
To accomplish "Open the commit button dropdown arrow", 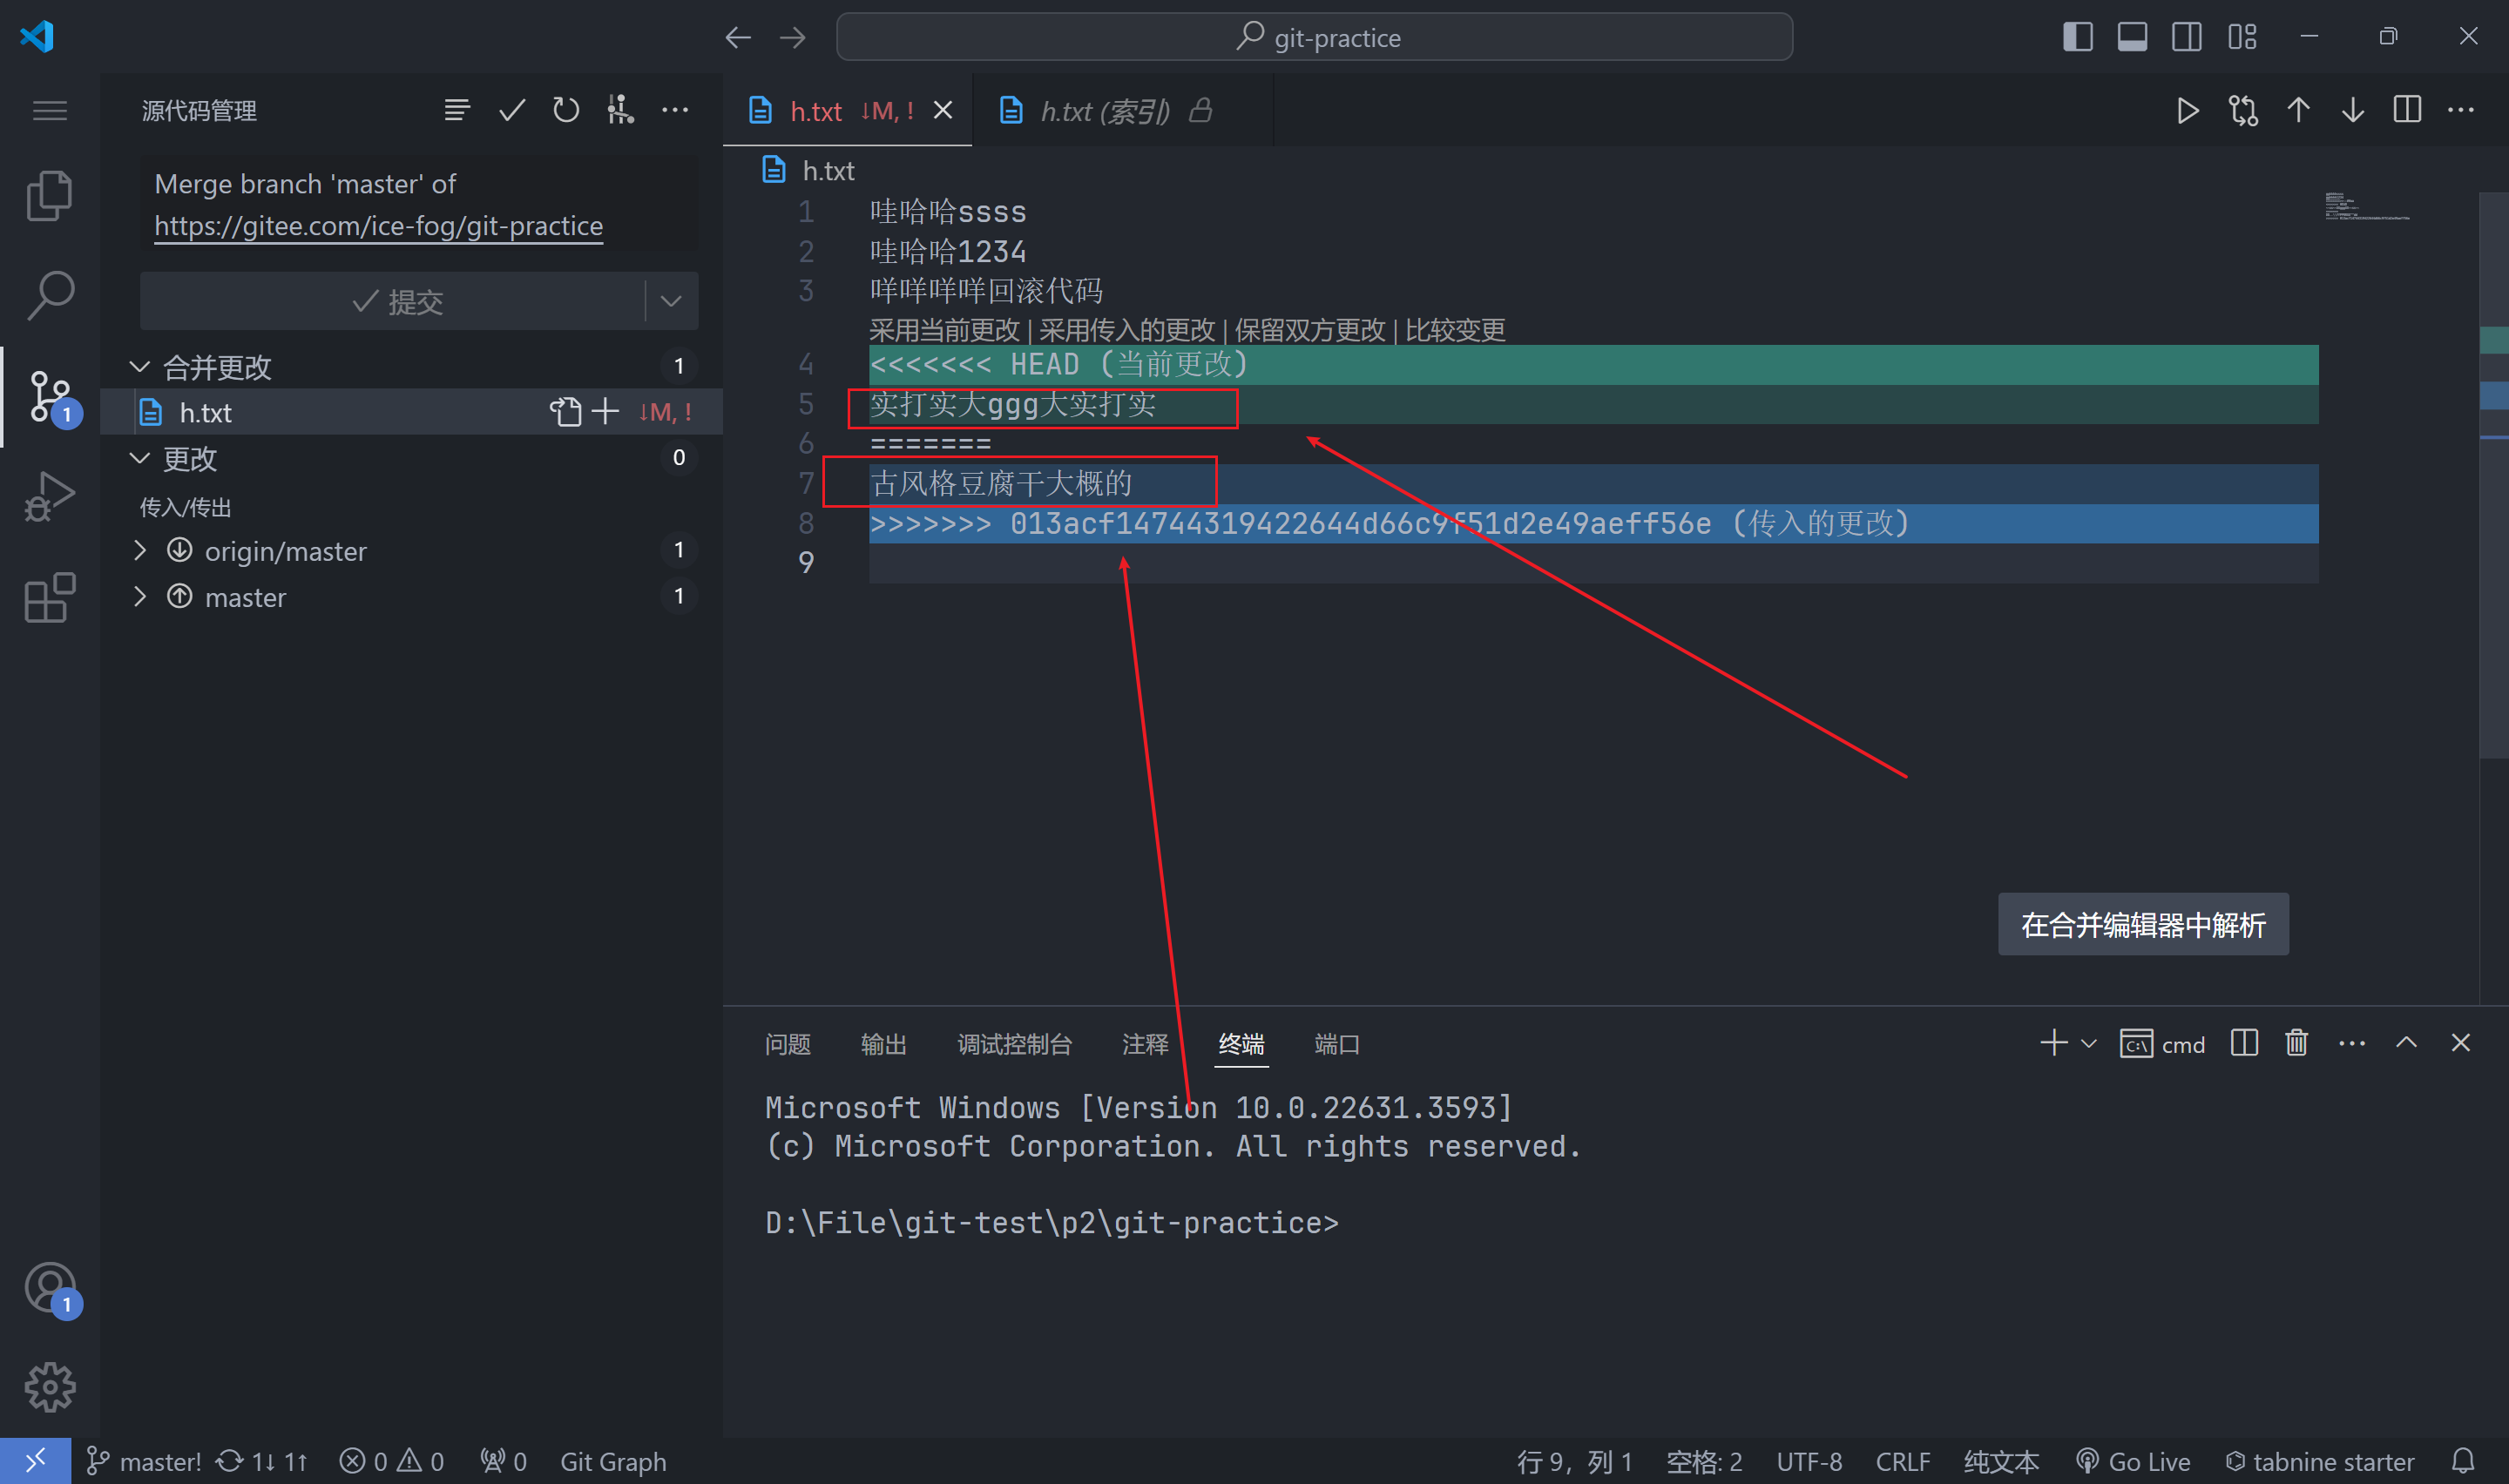I will (x=671, y=301).
